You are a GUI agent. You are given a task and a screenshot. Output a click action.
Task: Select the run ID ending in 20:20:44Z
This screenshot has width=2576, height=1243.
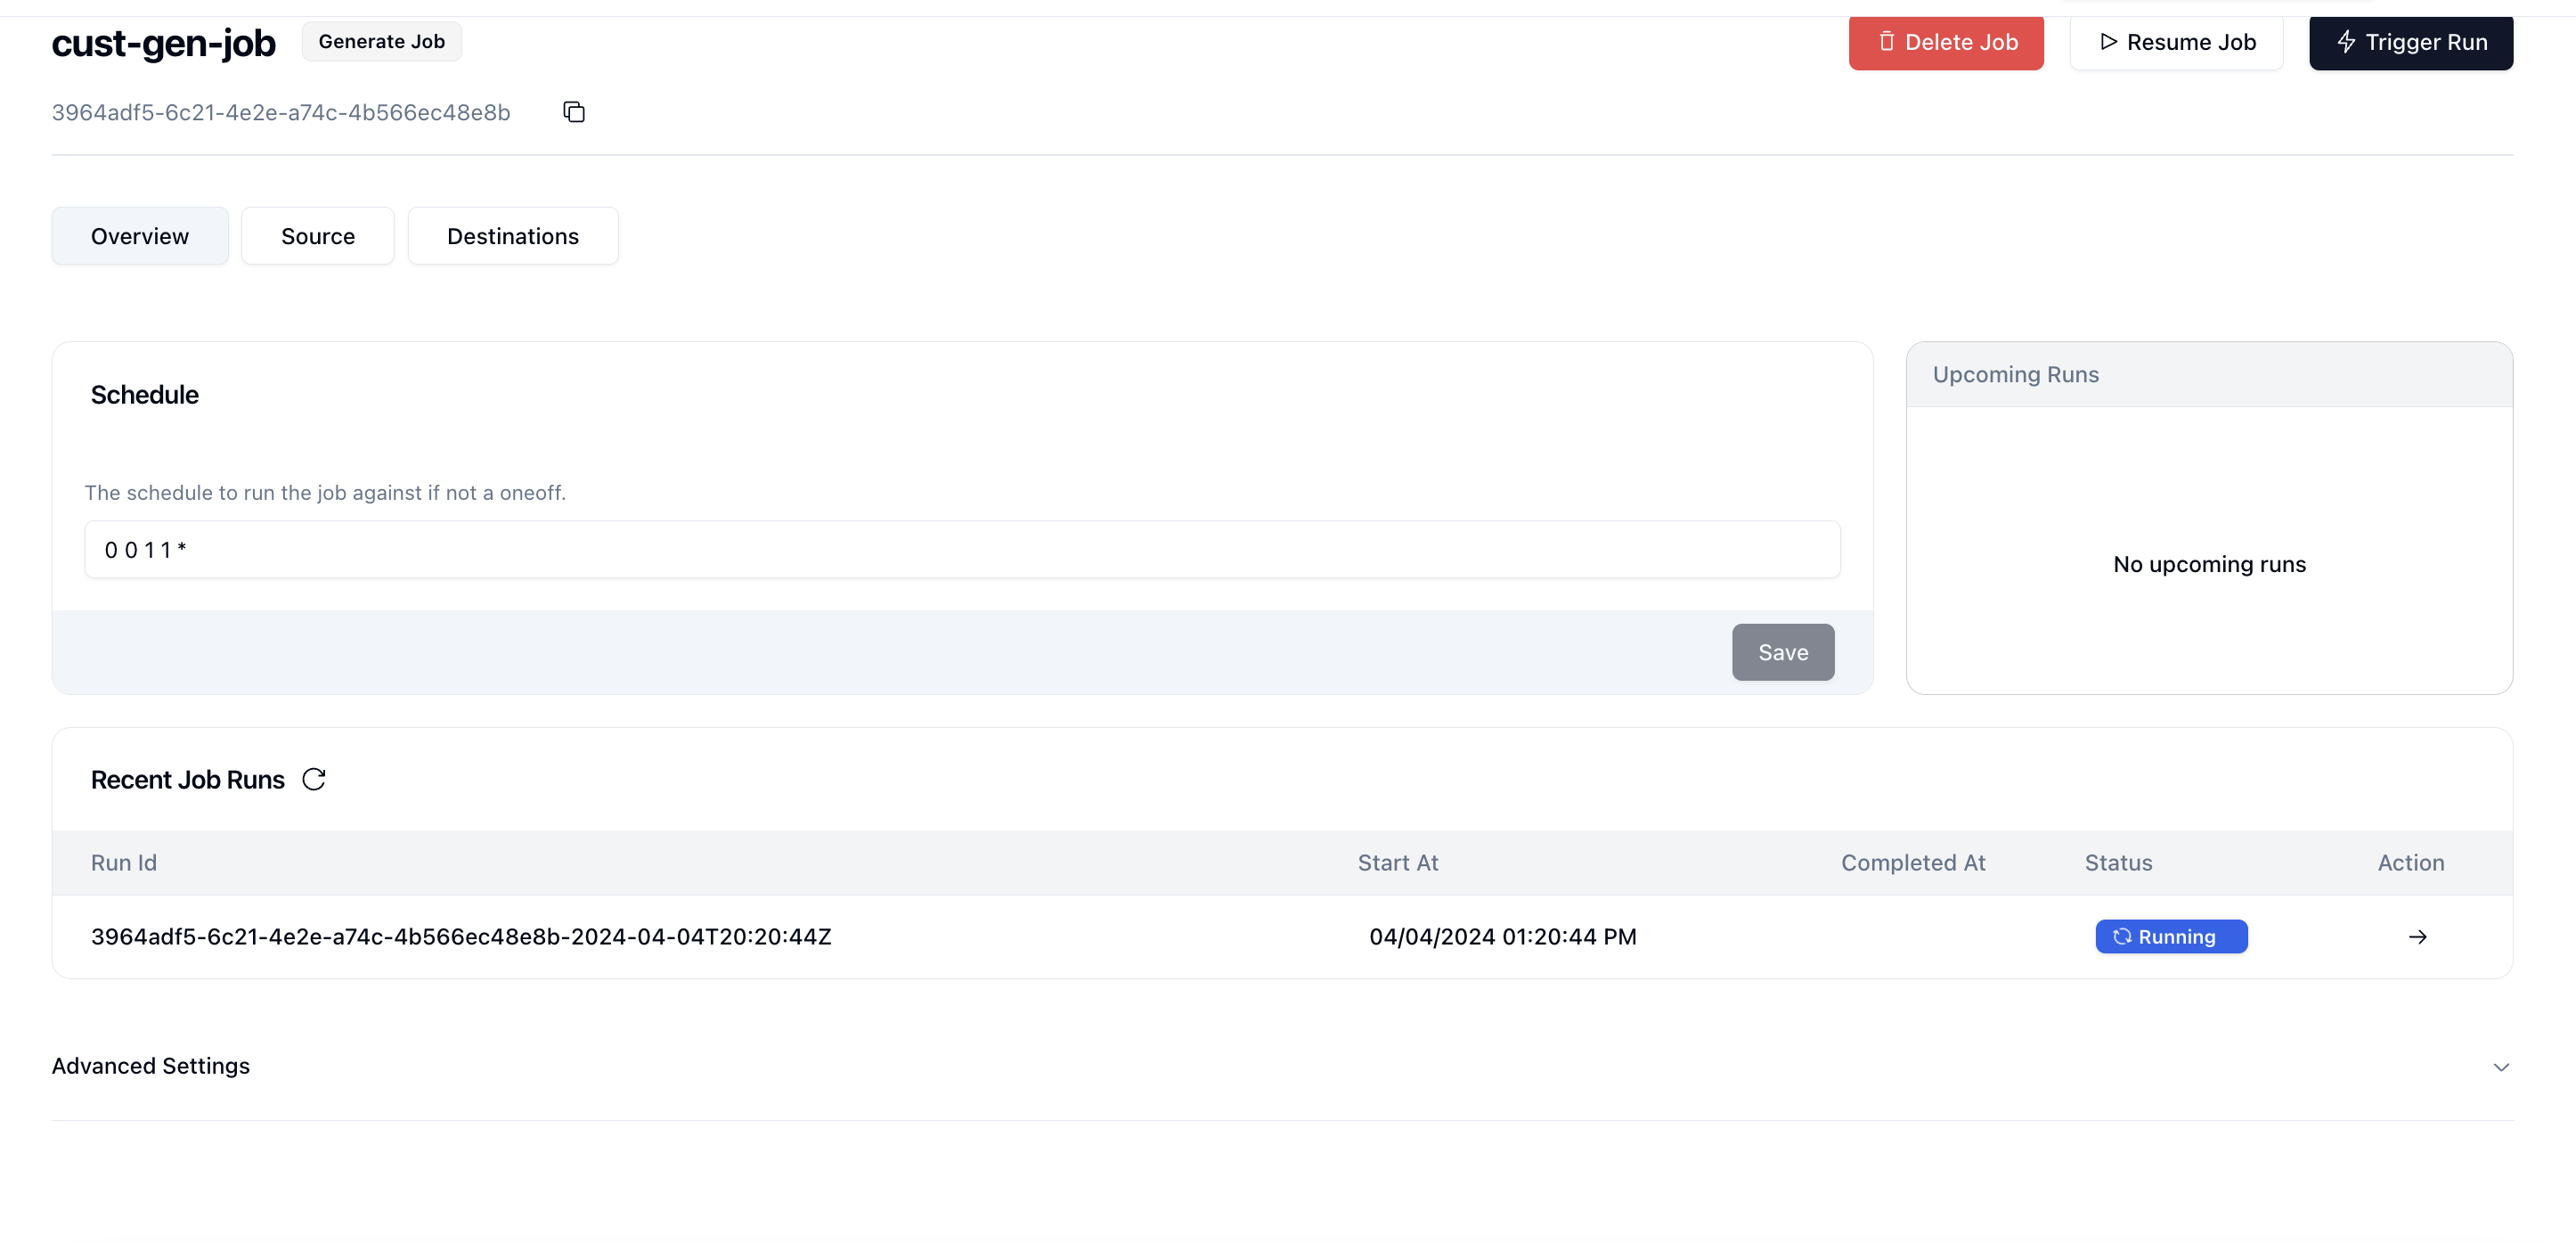click(x=461, y=937)
